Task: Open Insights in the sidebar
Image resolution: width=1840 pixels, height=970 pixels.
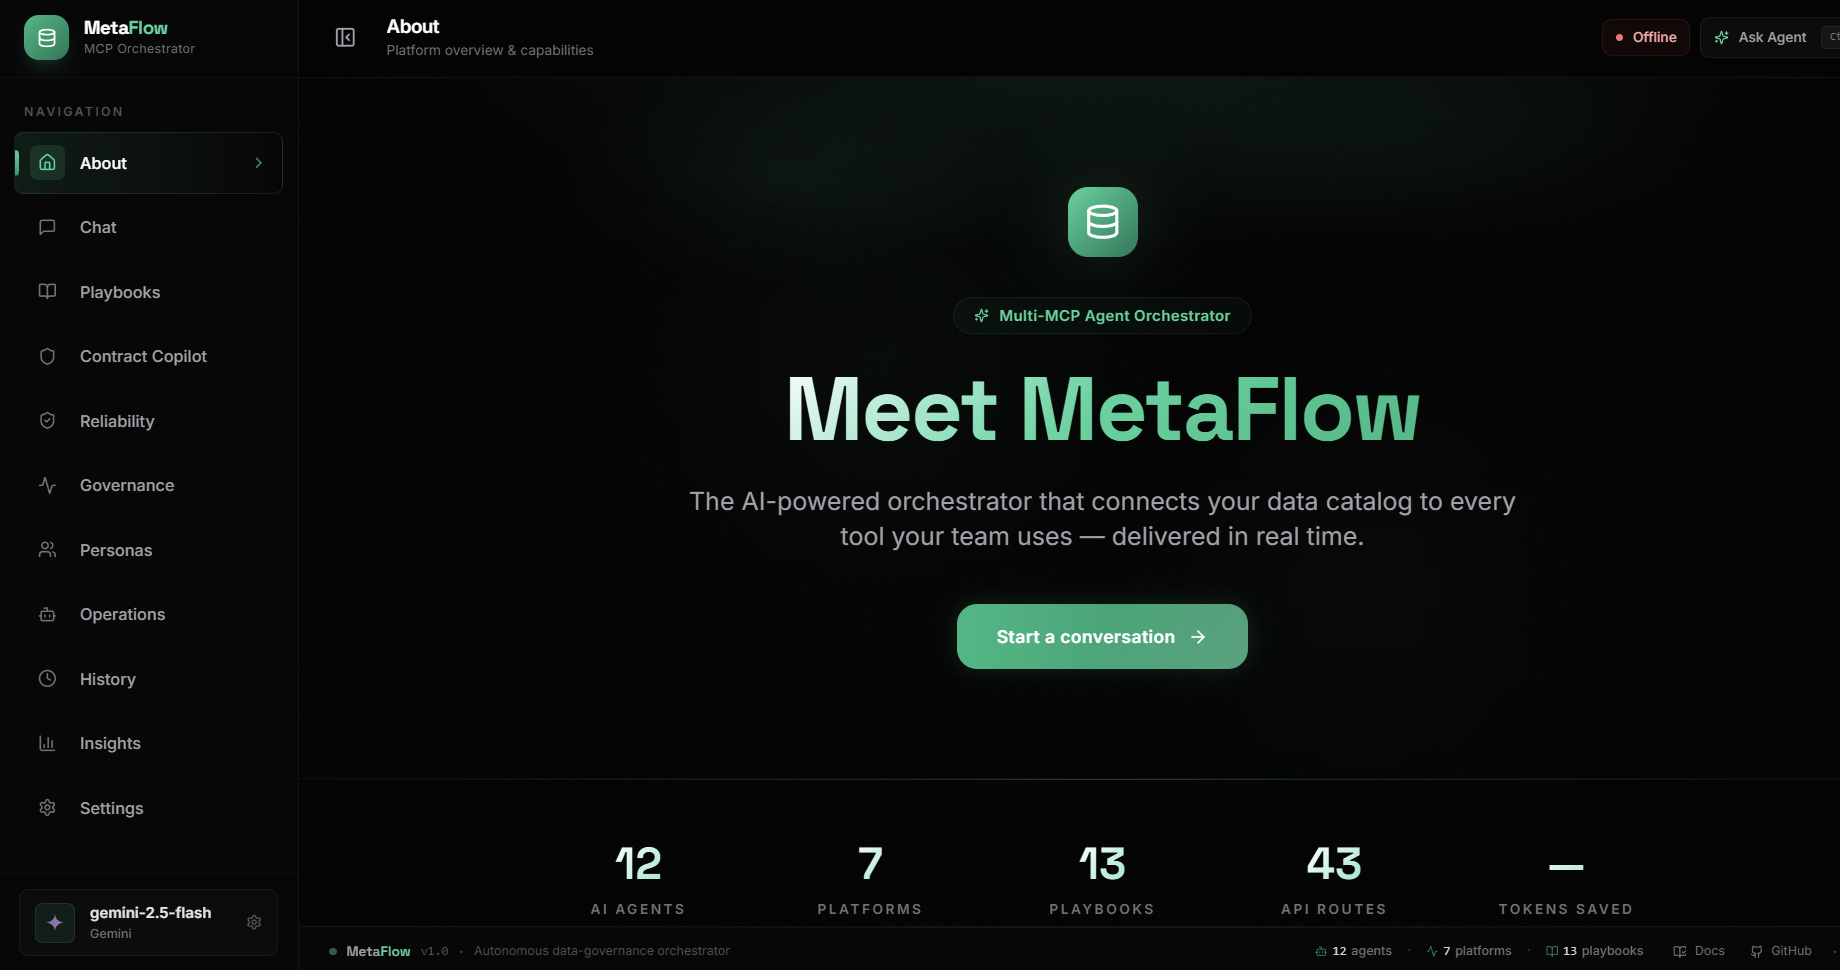Action: [x=149, y=743]
